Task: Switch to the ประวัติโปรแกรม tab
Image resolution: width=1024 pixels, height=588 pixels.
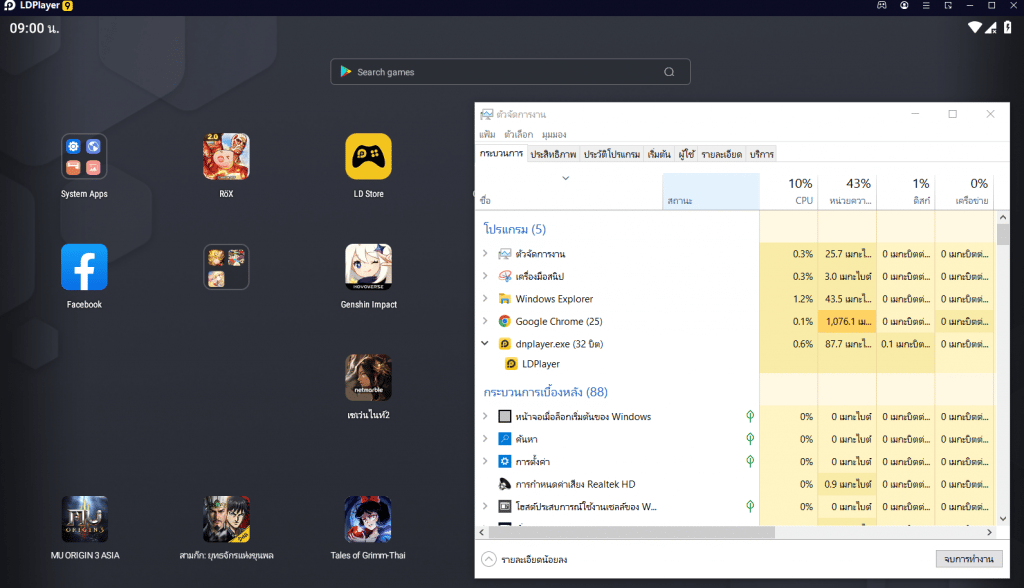Action: 612,154
